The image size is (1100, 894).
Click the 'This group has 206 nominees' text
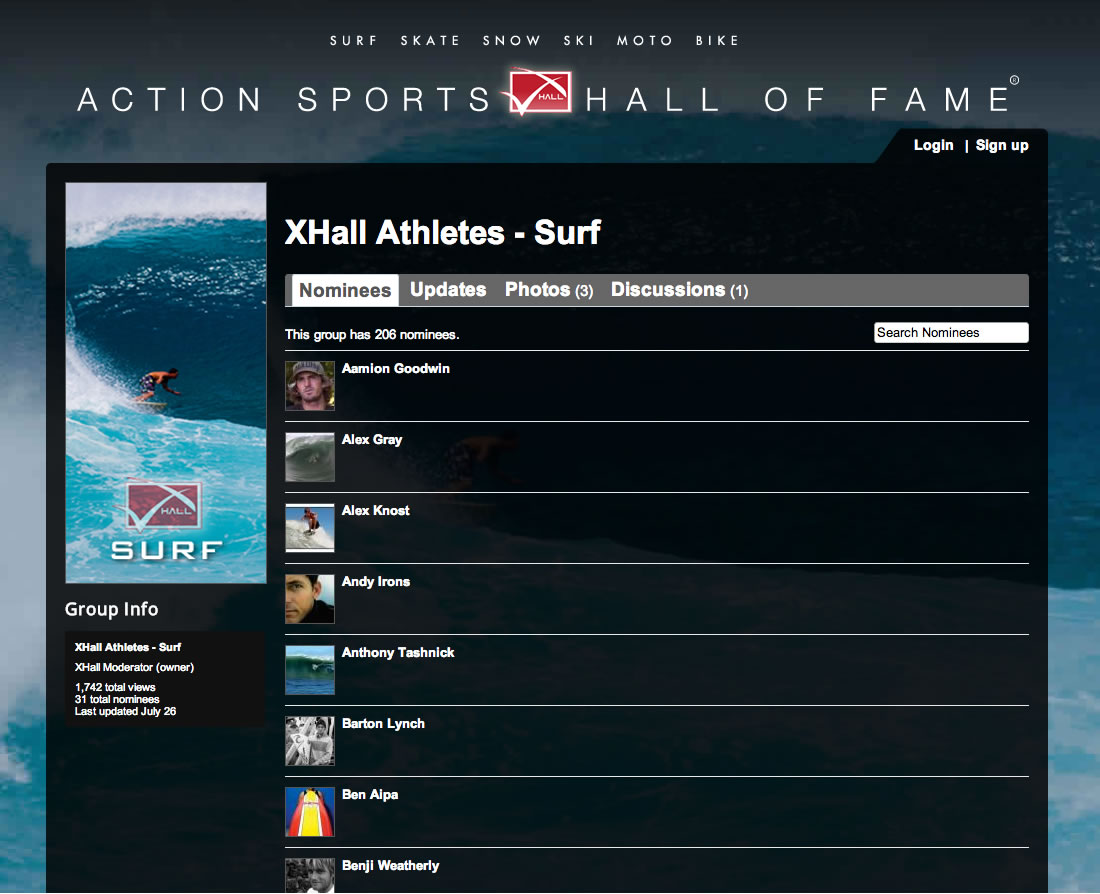pos(372,335)
